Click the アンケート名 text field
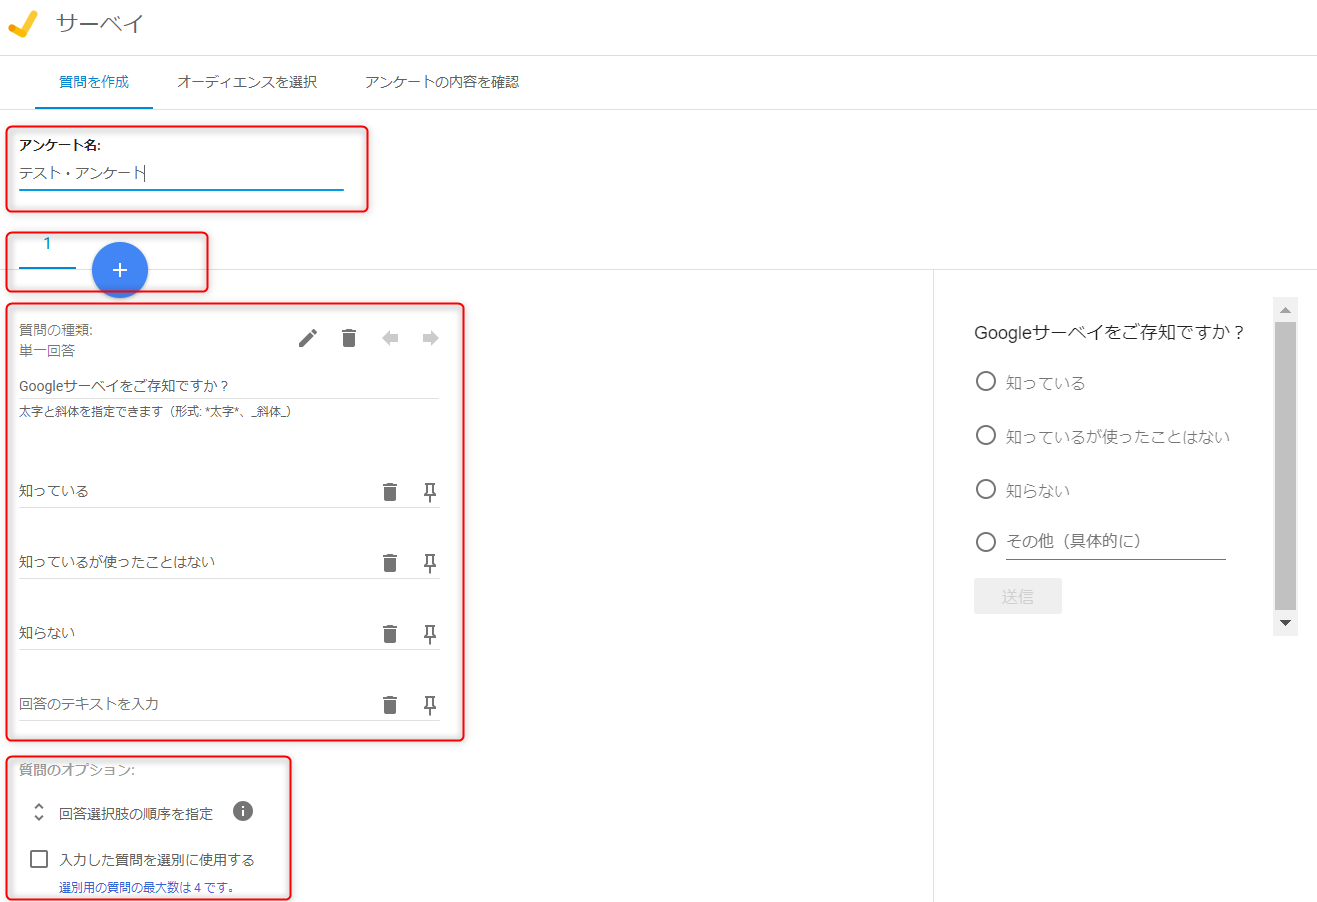The image size is (1317, 902). tap(180, 174)
